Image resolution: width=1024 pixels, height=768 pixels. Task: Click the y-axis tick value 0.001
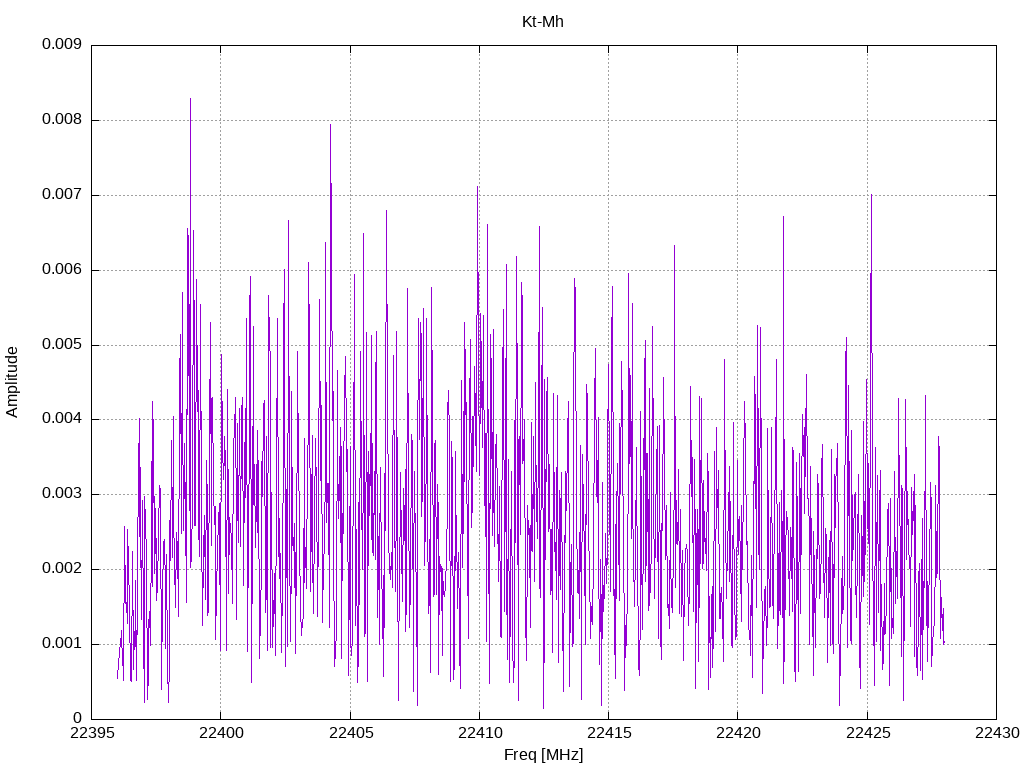pos(62,643)
